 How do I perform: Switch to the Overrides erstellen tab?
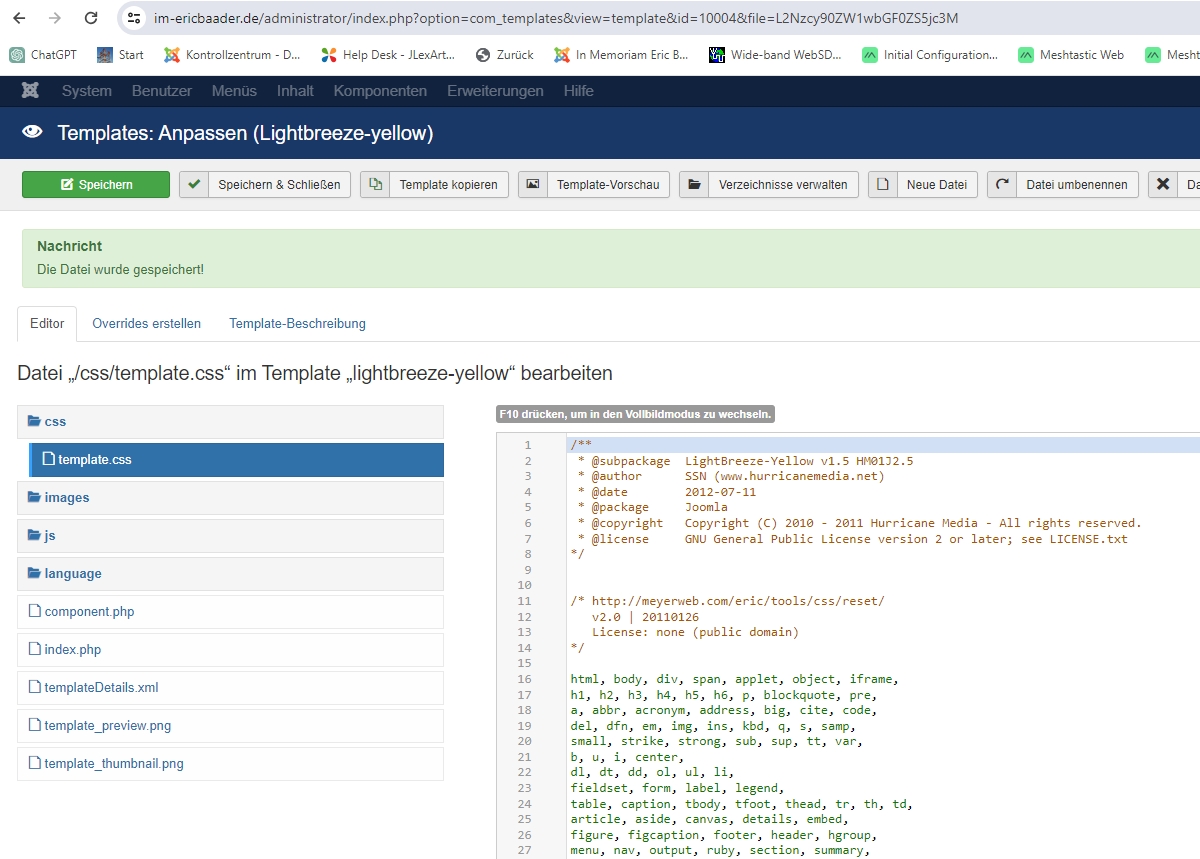(x=146, y=323)
